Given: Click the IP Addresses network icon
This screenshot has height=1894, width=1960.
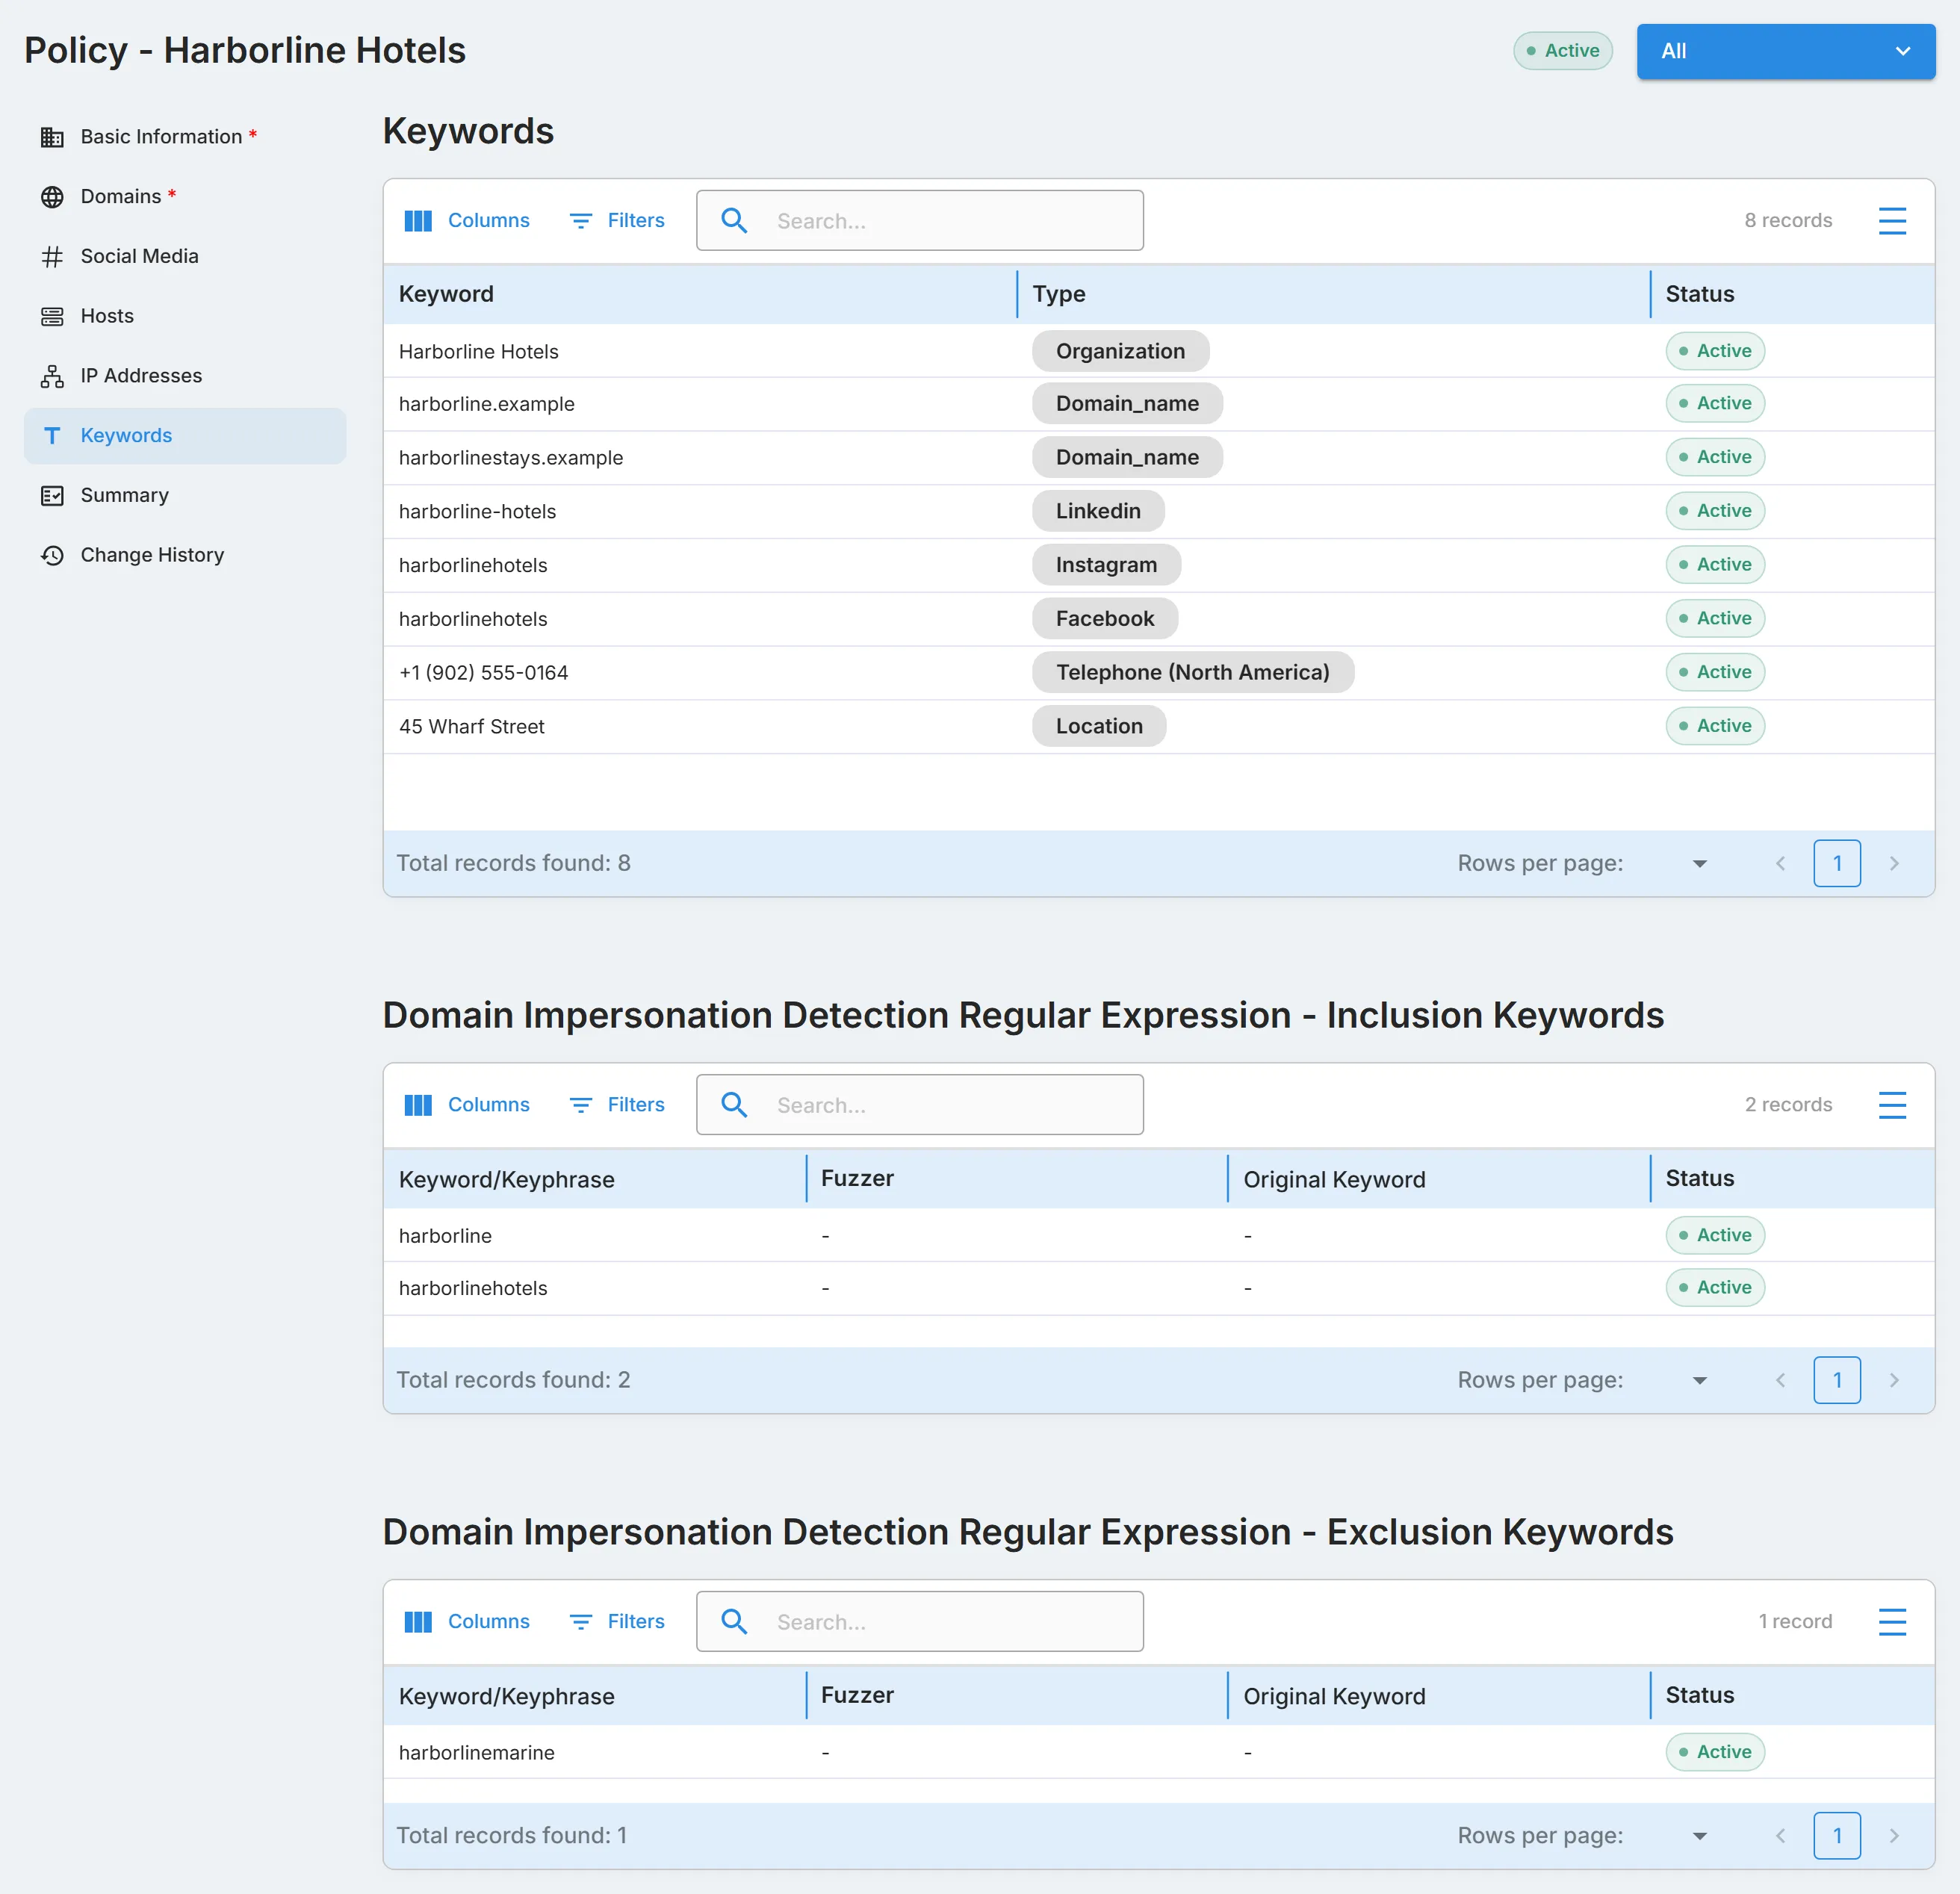Looking at the screenshot, I should tap(52, 376).
